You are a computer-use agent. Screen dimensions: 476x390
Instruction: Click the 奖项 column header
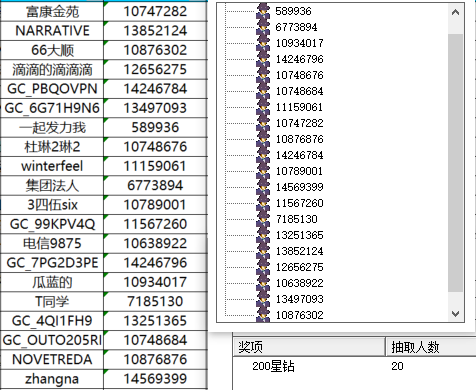(309, 347)
